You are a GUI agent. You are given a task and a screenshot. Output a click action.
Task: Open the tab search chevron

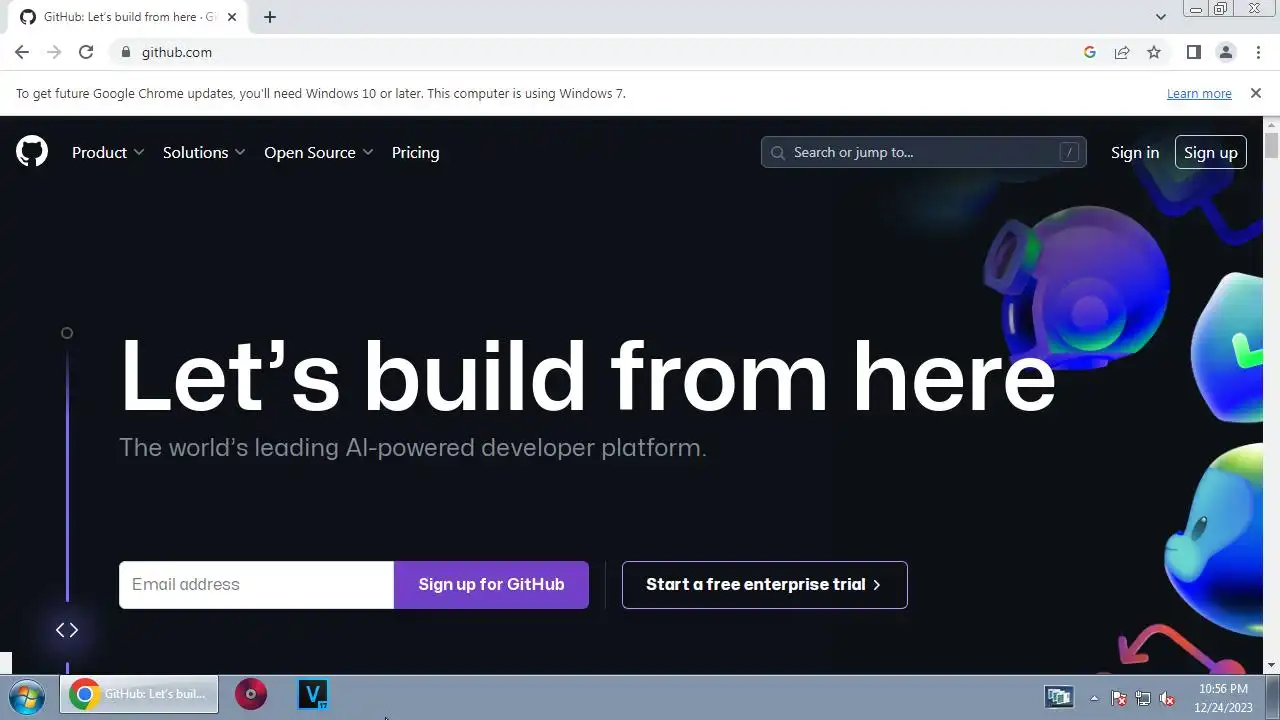click(1160, 17)
